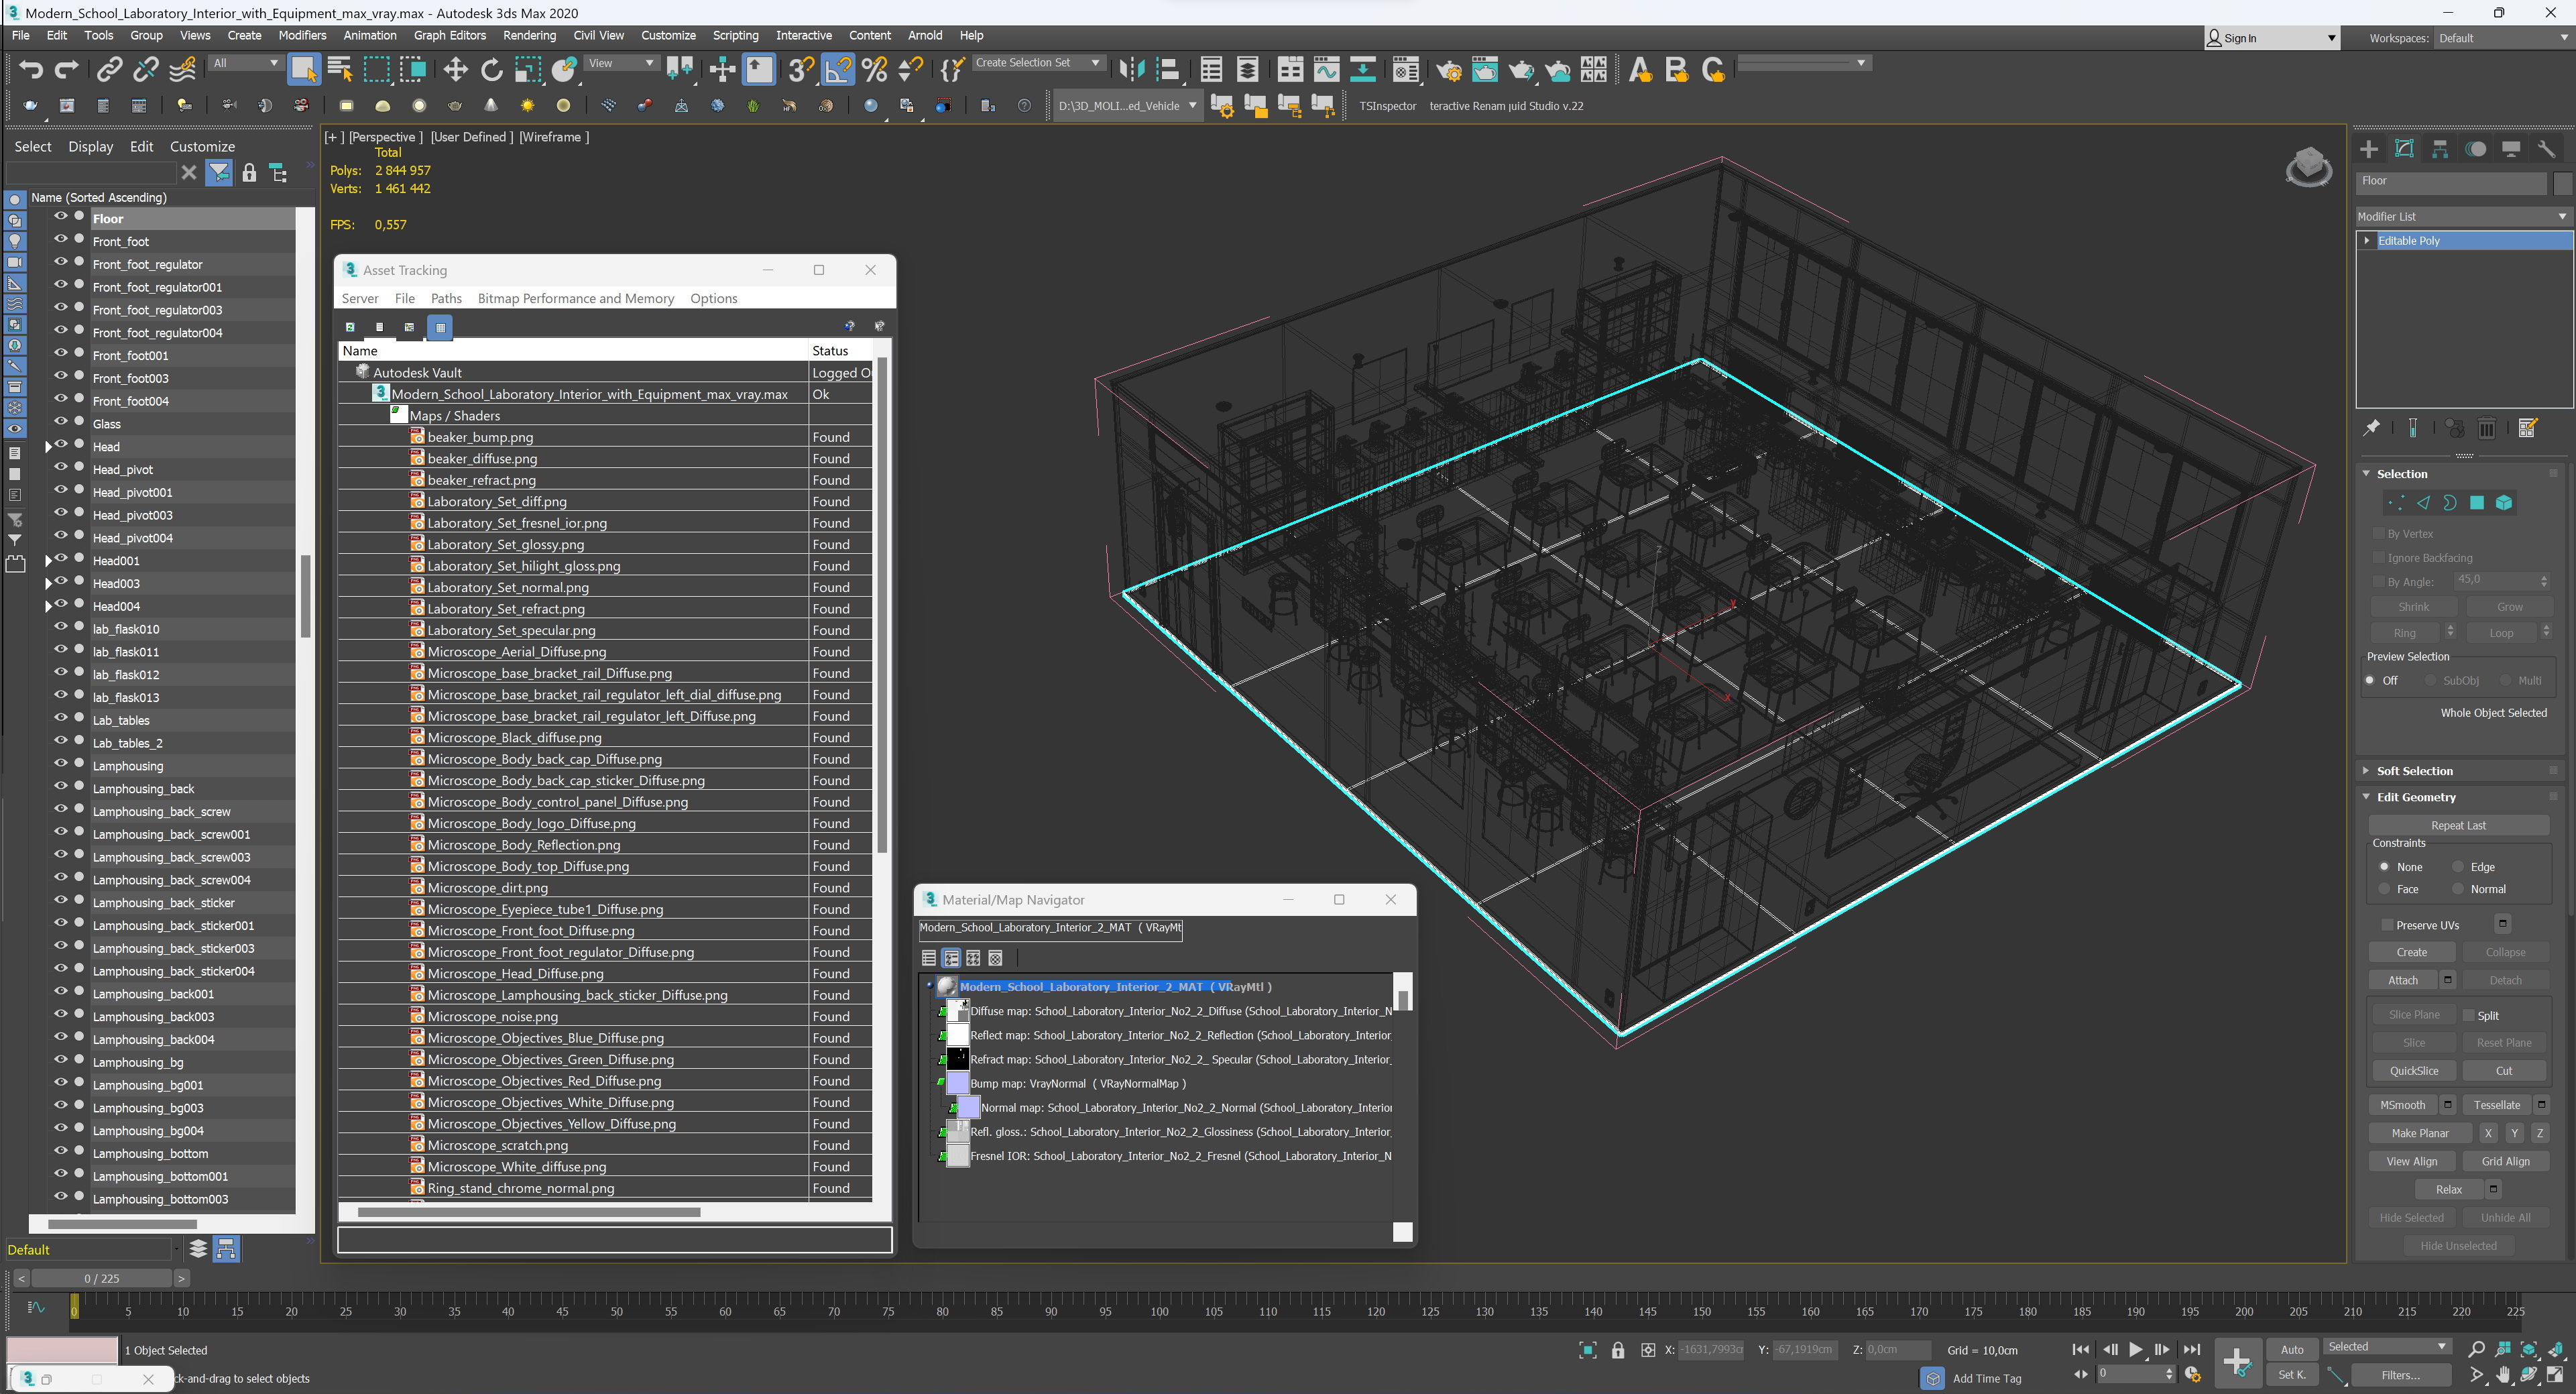Click the time slider 0 / 225 handle
This screenshot has width=2576, height=1394.
click(x=101, y=1278)
